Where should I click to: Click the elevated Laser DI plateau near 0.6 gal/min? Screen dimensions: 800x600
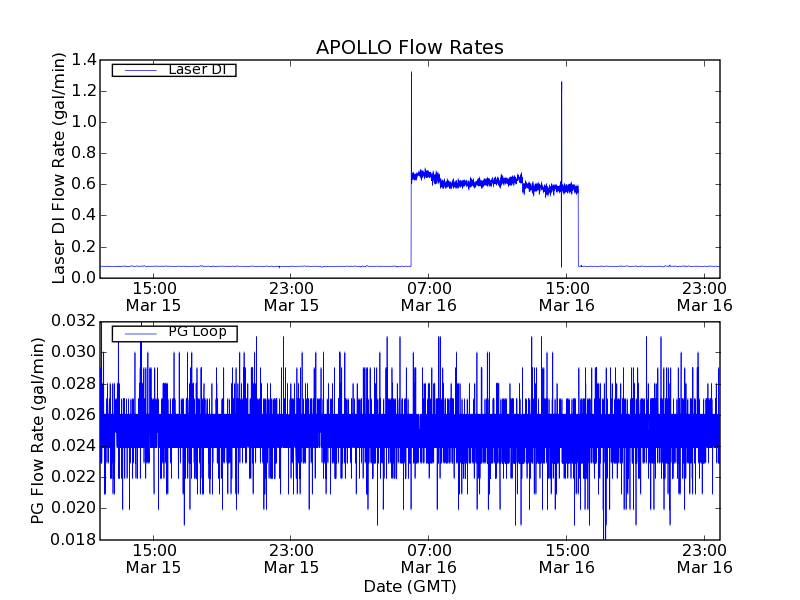click(x=480, y=183)
